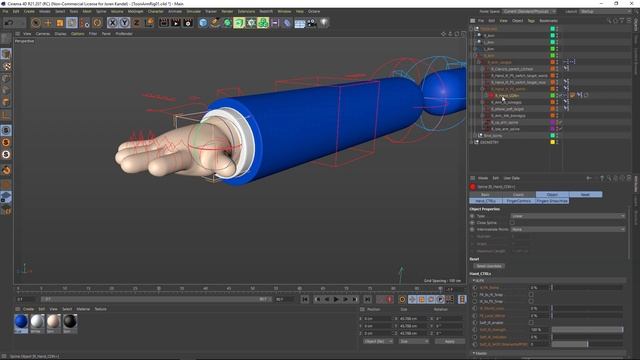
Task: Collapse the IK/FK parameter group
Action: pyautogui.click(x=474, y=281)
